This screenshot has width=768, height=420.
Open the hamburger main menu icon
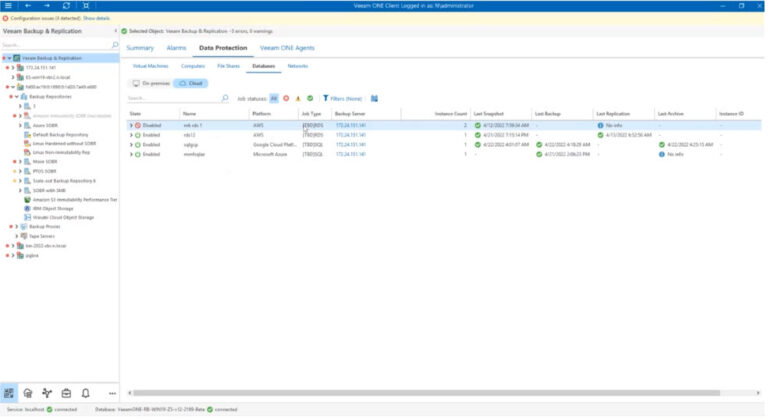tap(8, 5)
